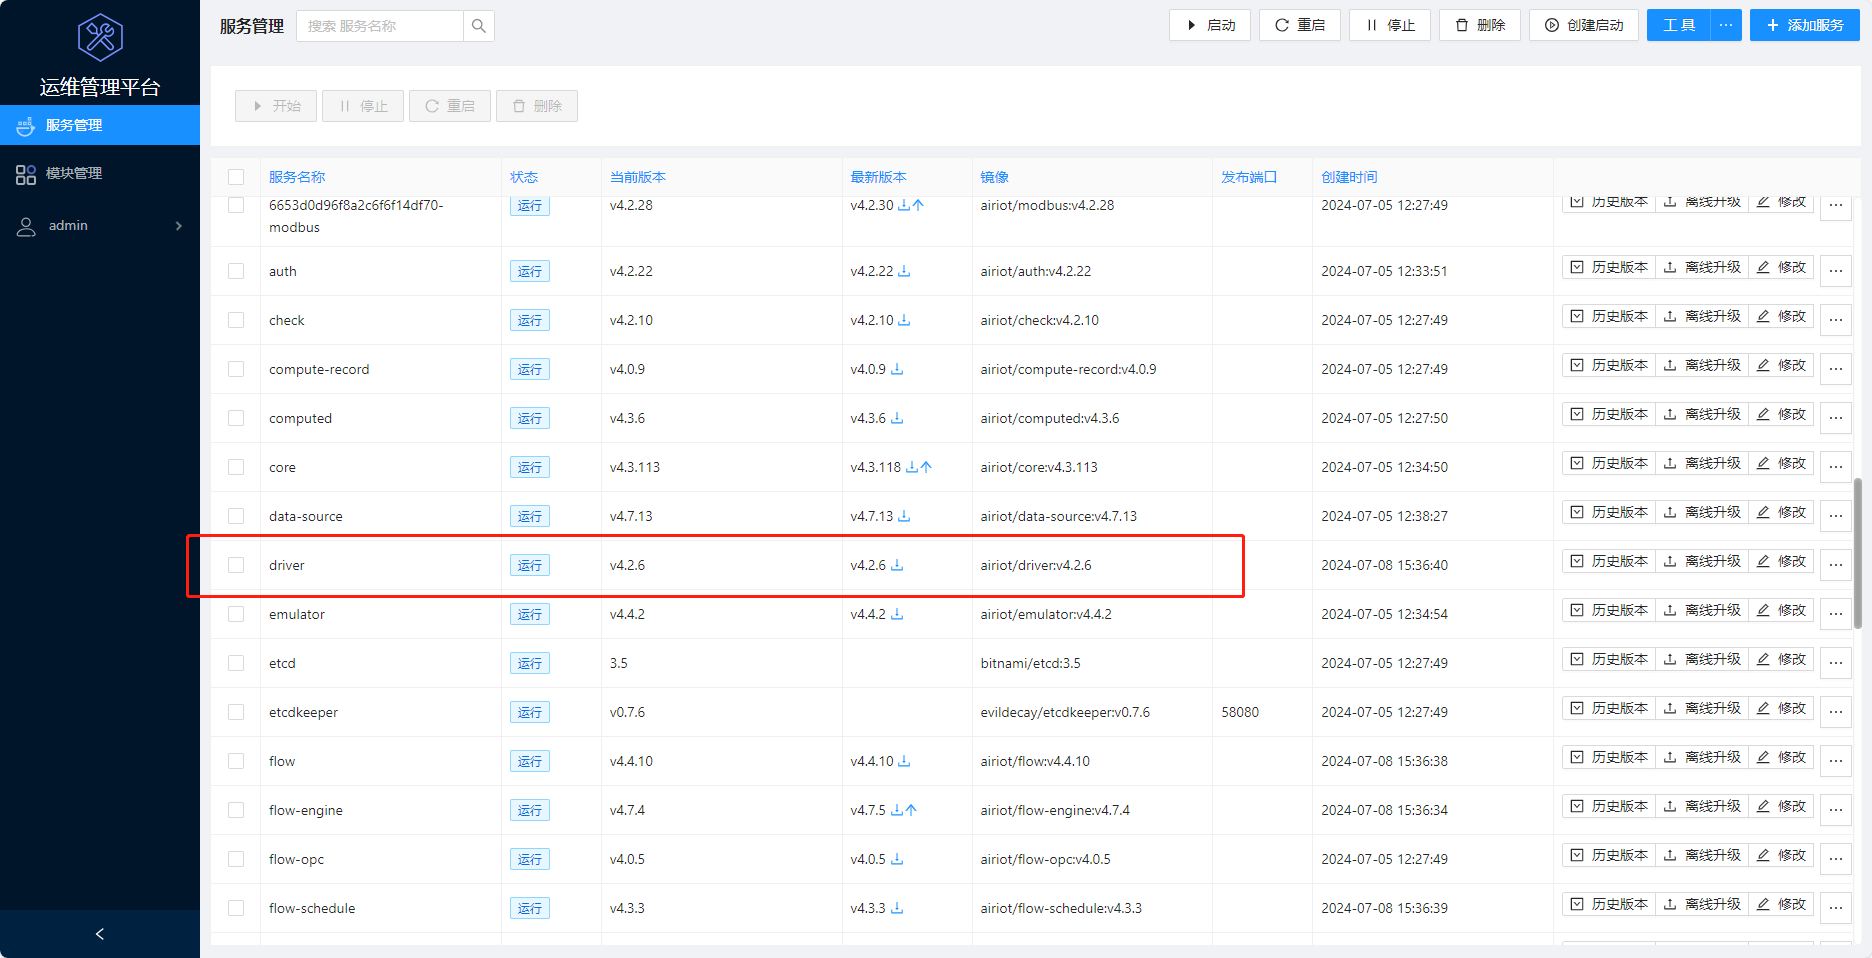This screenshot has width=1872, height=958.
Task: Download latest version v4.0.9 for compute-record
Action: pyautogui.click(x=897, y=369)
